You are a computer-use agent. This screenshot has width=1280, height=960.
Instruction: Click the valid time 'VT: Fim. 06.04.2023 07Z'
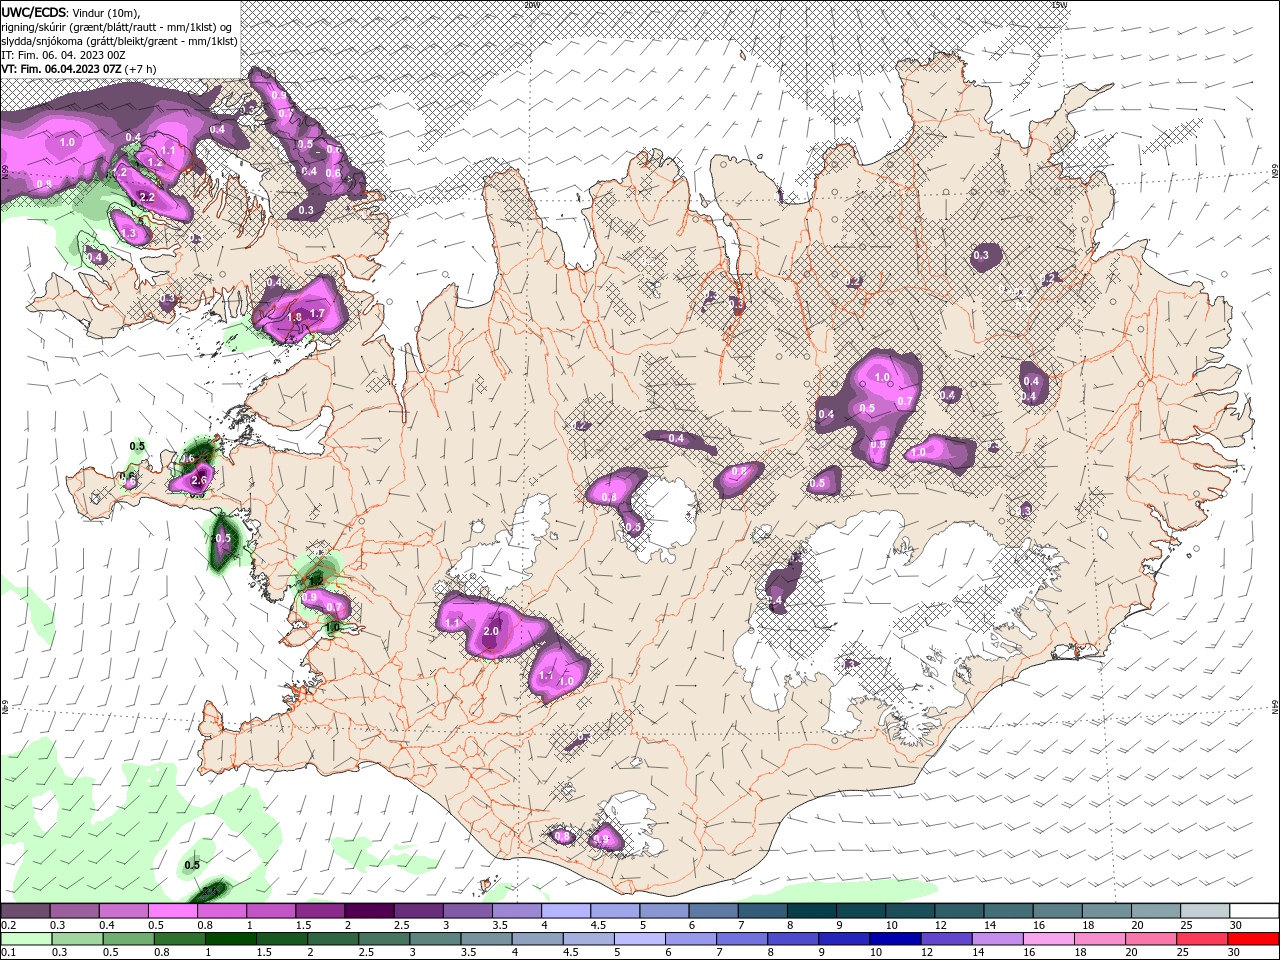pos(62,69)
